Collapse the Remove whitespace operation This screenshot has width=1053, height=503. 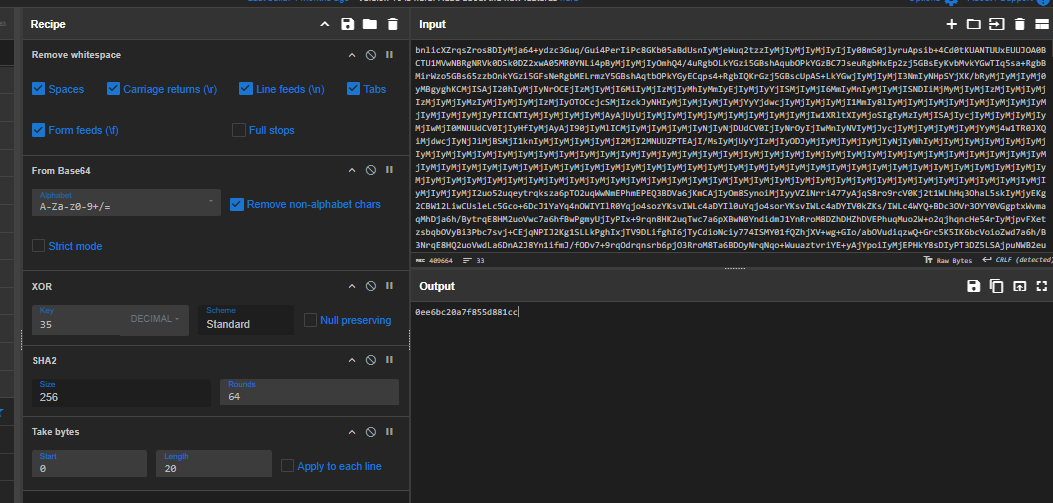tap(351, 55)
